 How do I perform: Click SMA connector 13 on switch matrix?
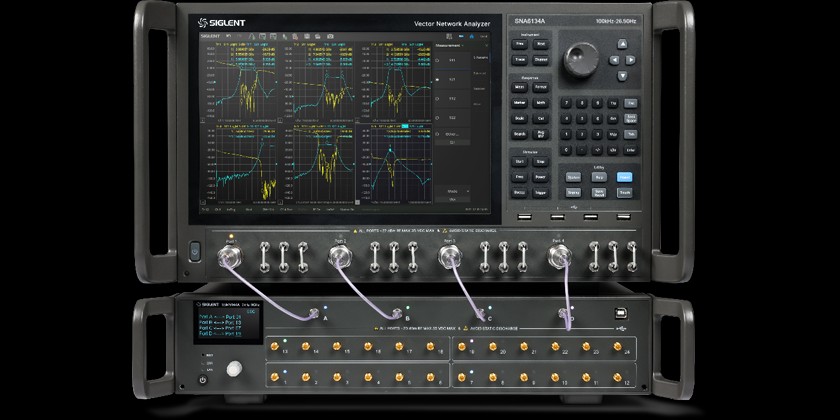pos(275,347)
